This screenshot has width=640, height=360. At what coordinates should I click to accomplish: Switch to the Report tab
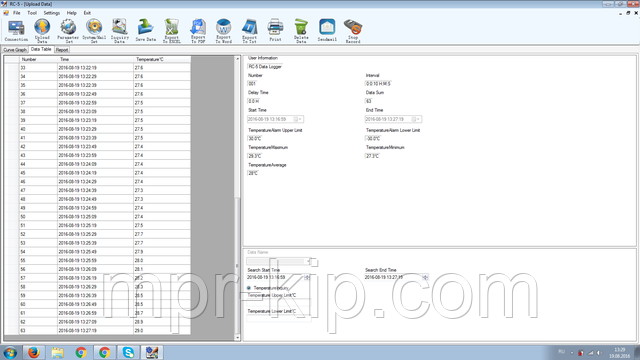[62, 50]
